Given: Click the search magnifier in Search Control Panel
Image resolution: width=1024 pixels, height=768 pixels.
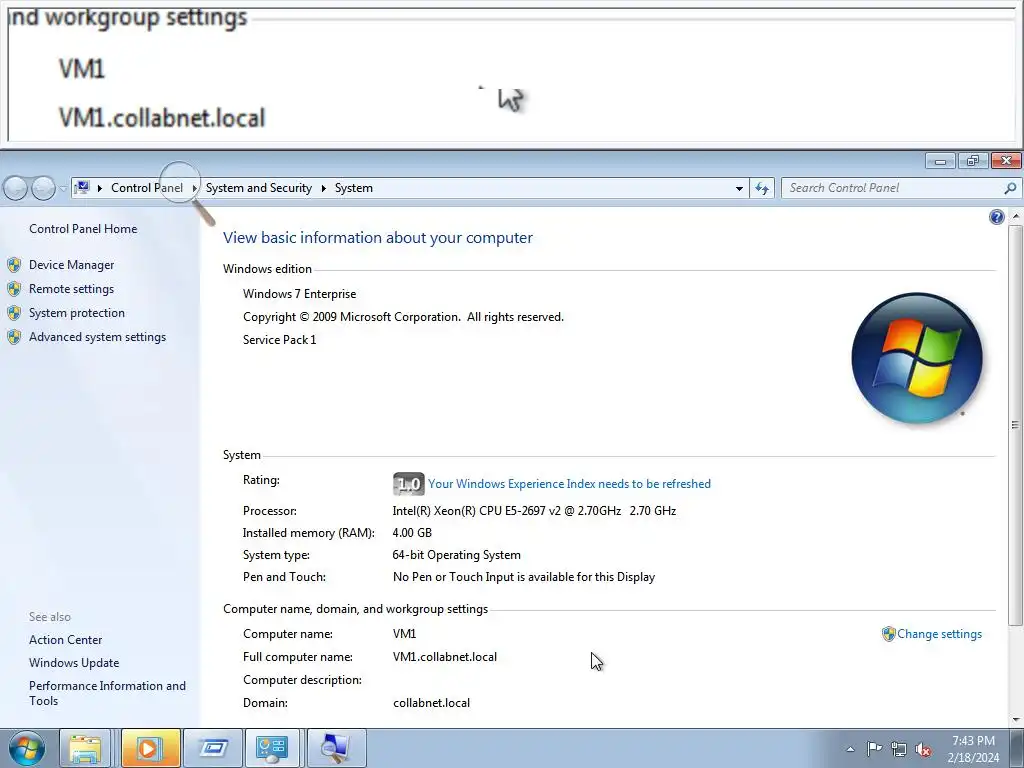Looking at the screenshot, I should pyautogui.click(x=1010, y=188).
